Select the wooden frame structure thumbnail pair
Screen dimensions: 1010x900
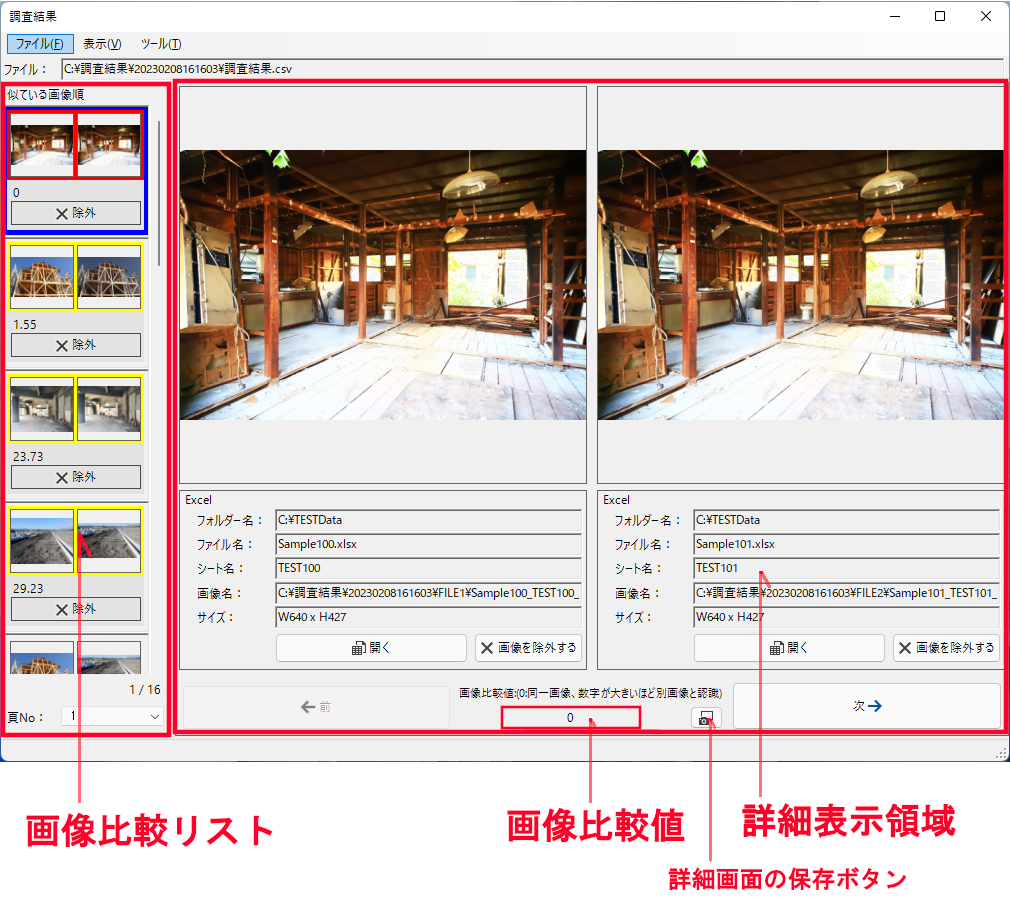(76, 277)
